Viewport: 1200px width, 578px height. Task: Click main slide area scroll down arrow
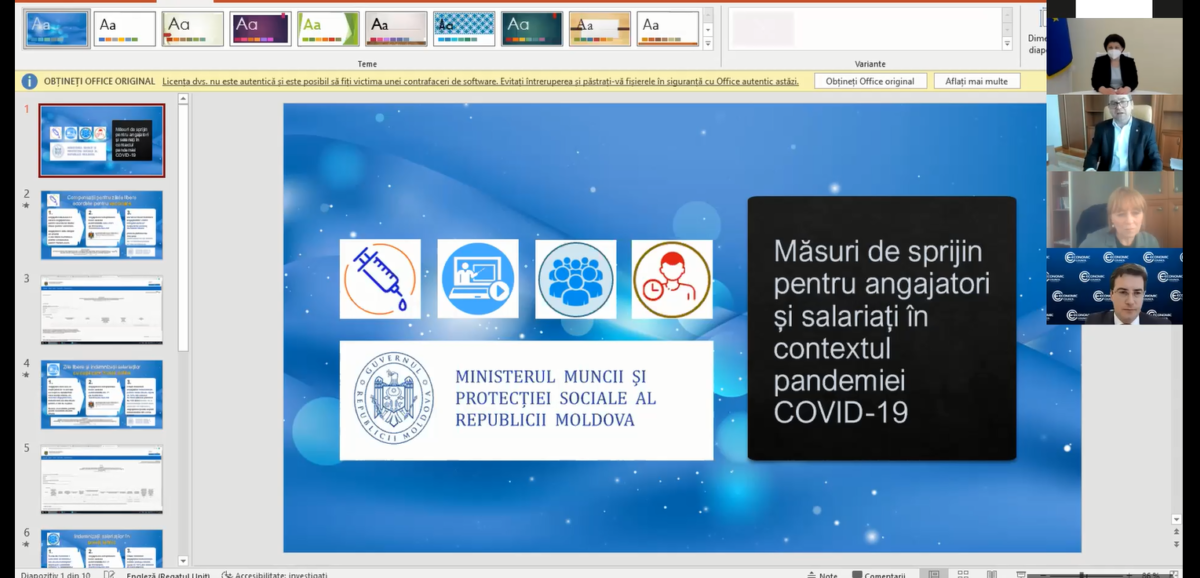coord(1176,520)
